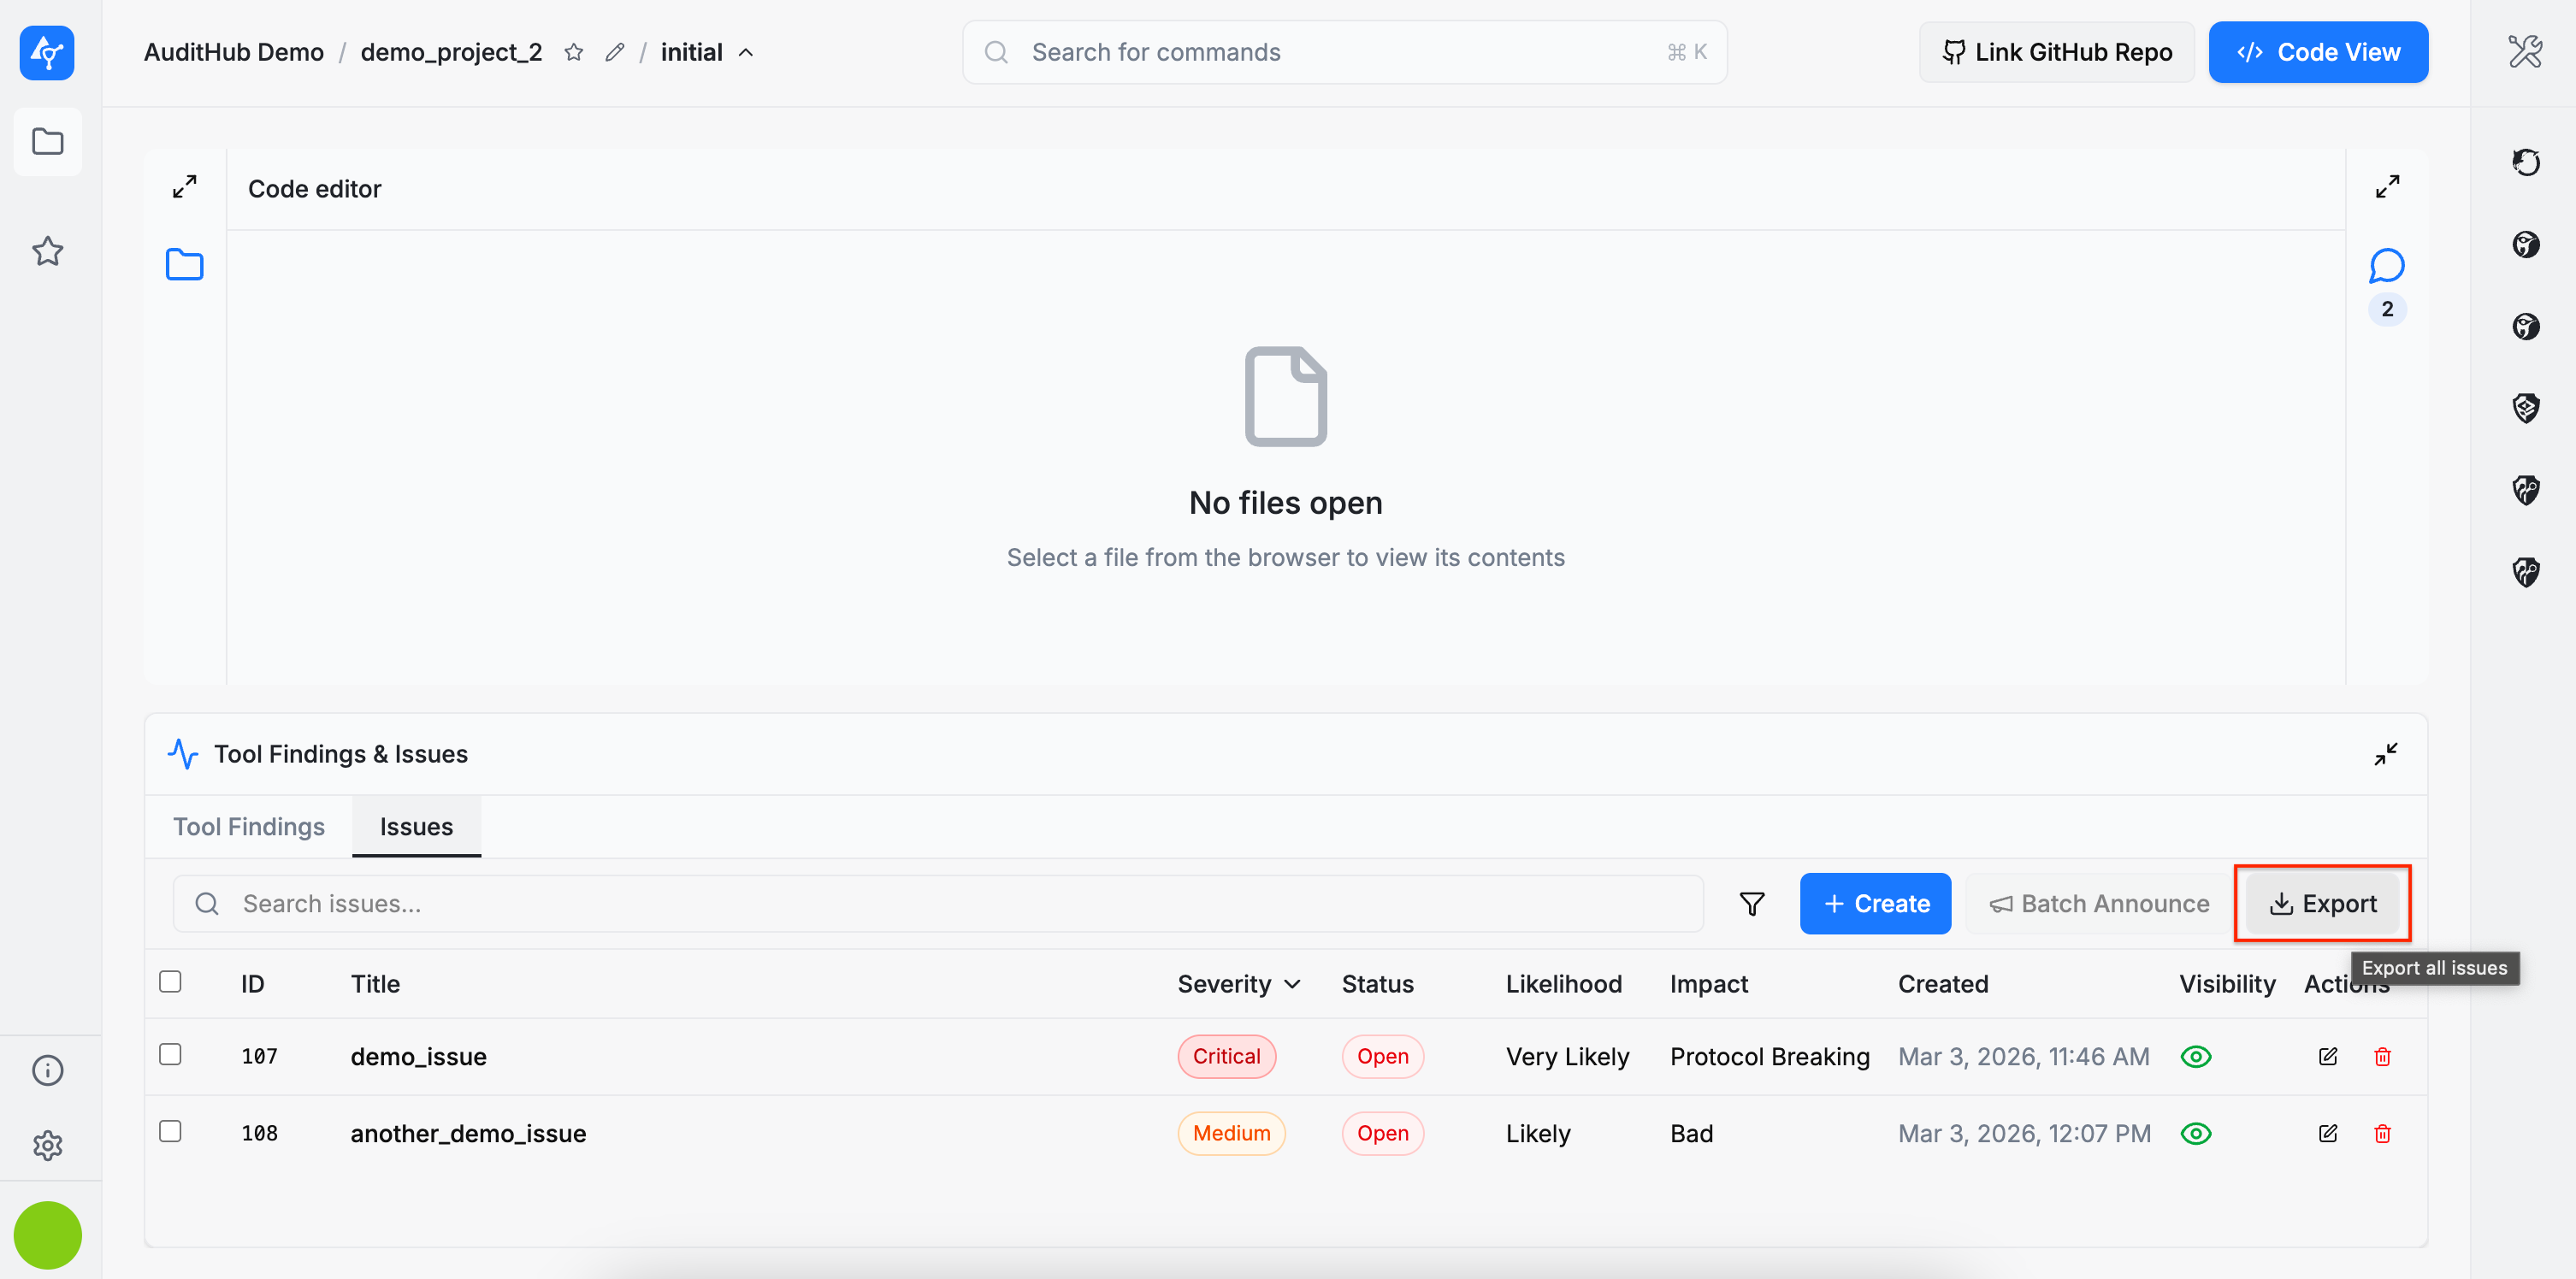Viewport: 2576px width, 1279px height.
Task: Rename project using pencil icon
Action: coord(614,53)
